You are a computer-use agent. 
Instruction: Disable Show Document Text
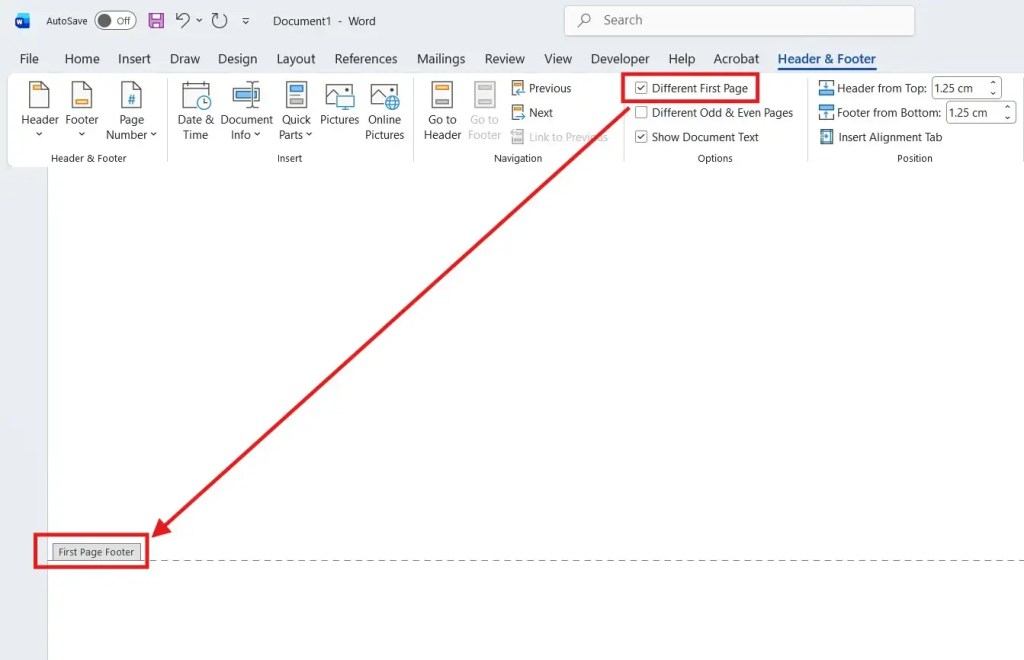[640, 137]
